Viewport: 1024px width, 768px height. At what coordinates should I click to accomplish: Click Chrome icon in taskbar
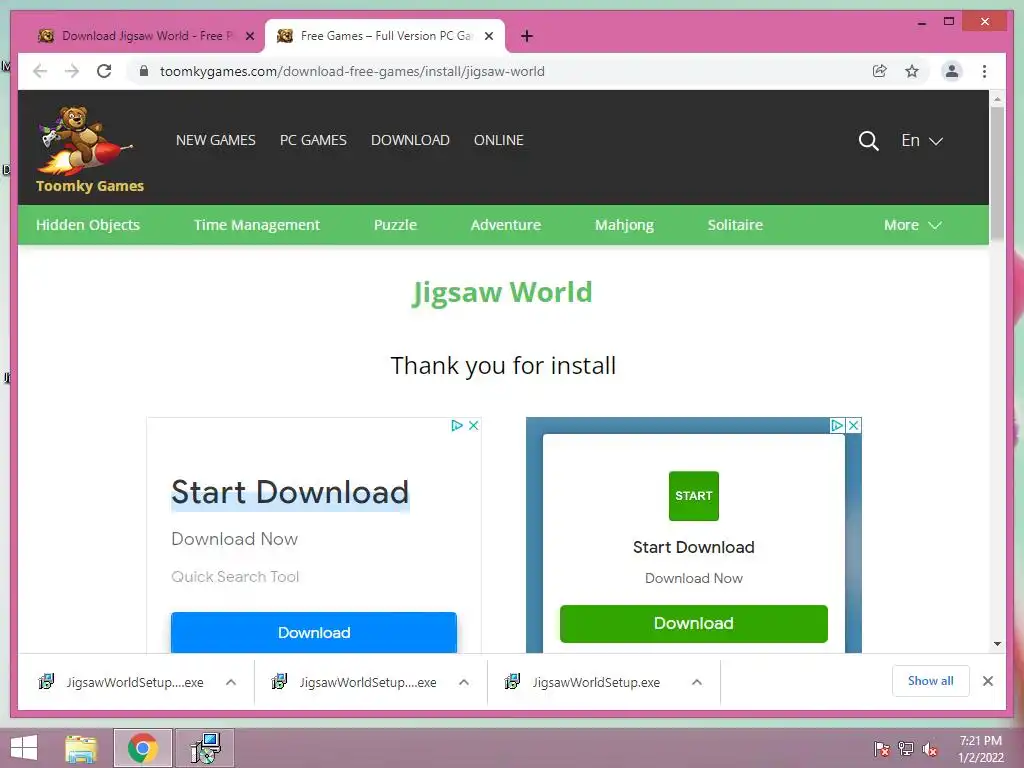coord(142,748)
